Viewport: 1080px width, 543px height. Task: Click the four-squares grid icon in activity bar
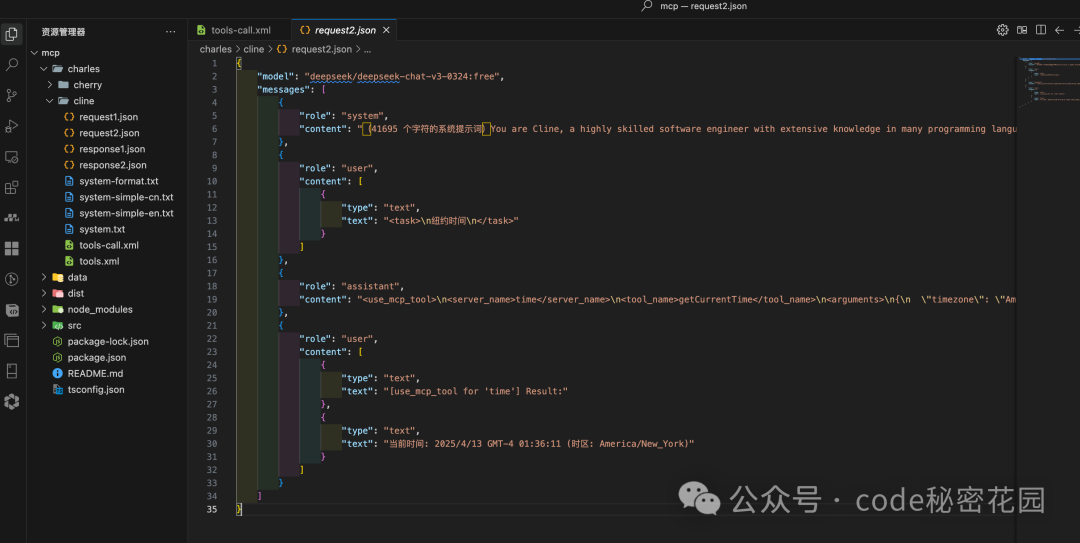tap(12, 248)
